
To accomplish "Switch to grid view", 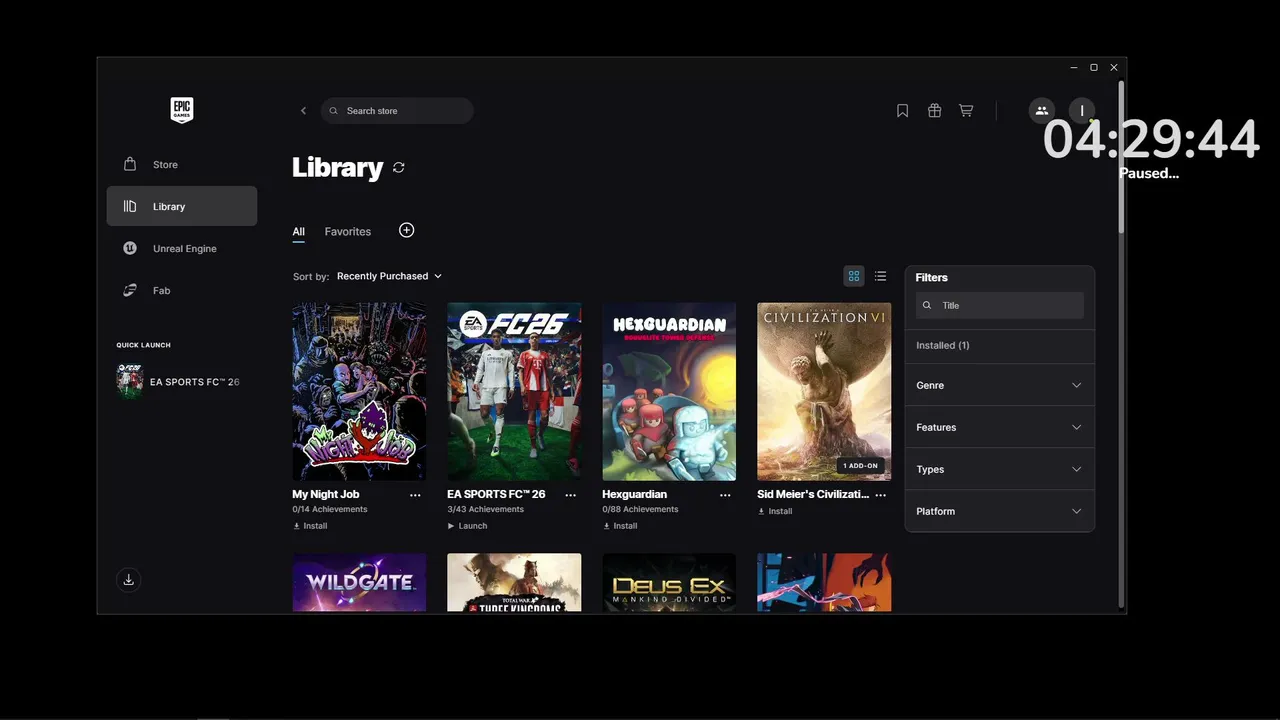I will click(854, 276).
